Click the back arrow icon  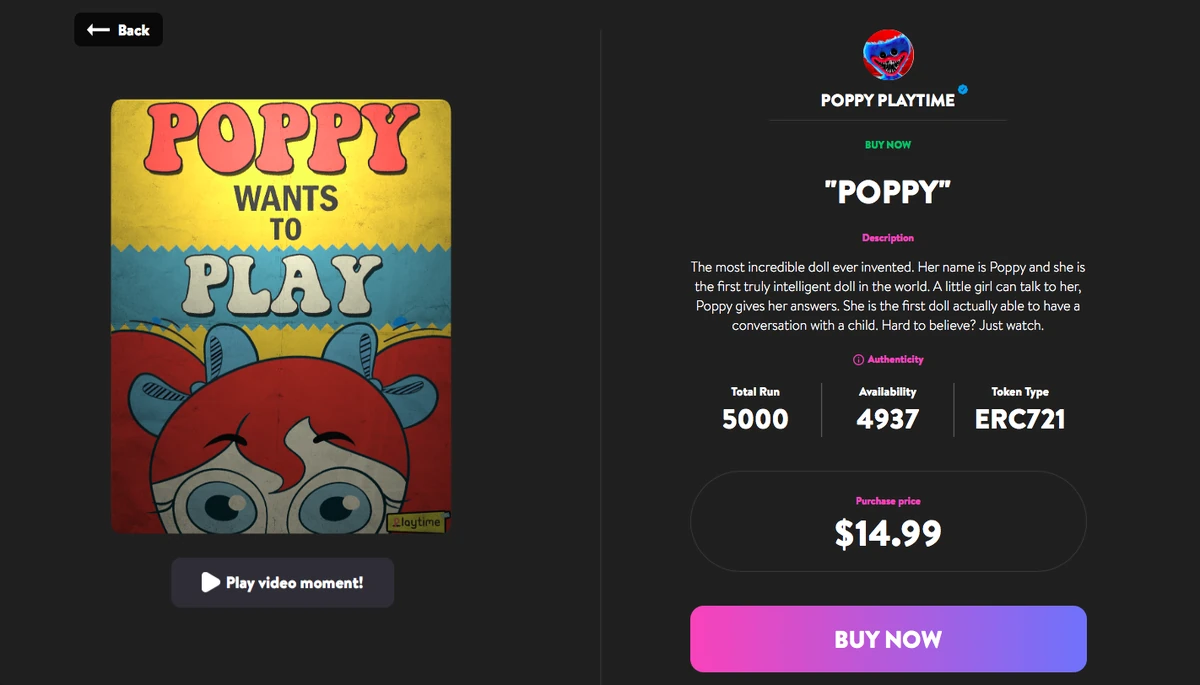(100, 29)
